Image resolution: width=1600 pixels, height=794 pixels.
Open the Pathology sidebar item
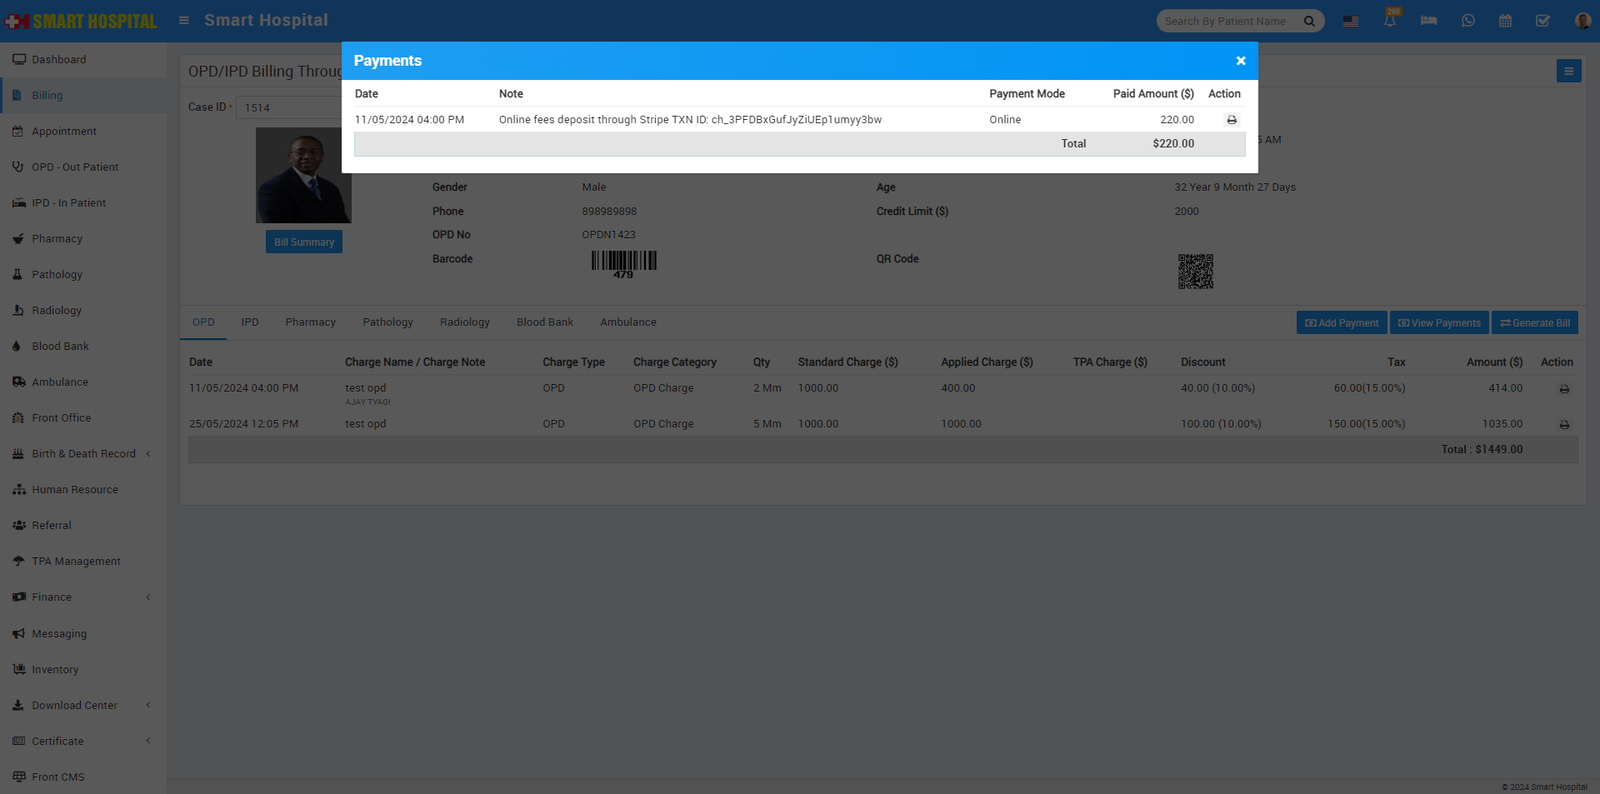57,274
